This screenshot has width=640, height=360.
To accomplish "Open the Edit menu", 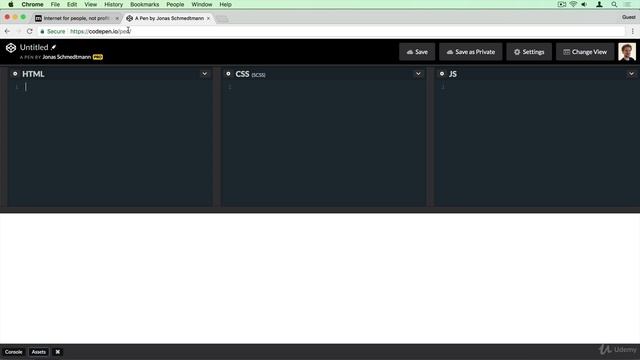I will pos(72,4).
